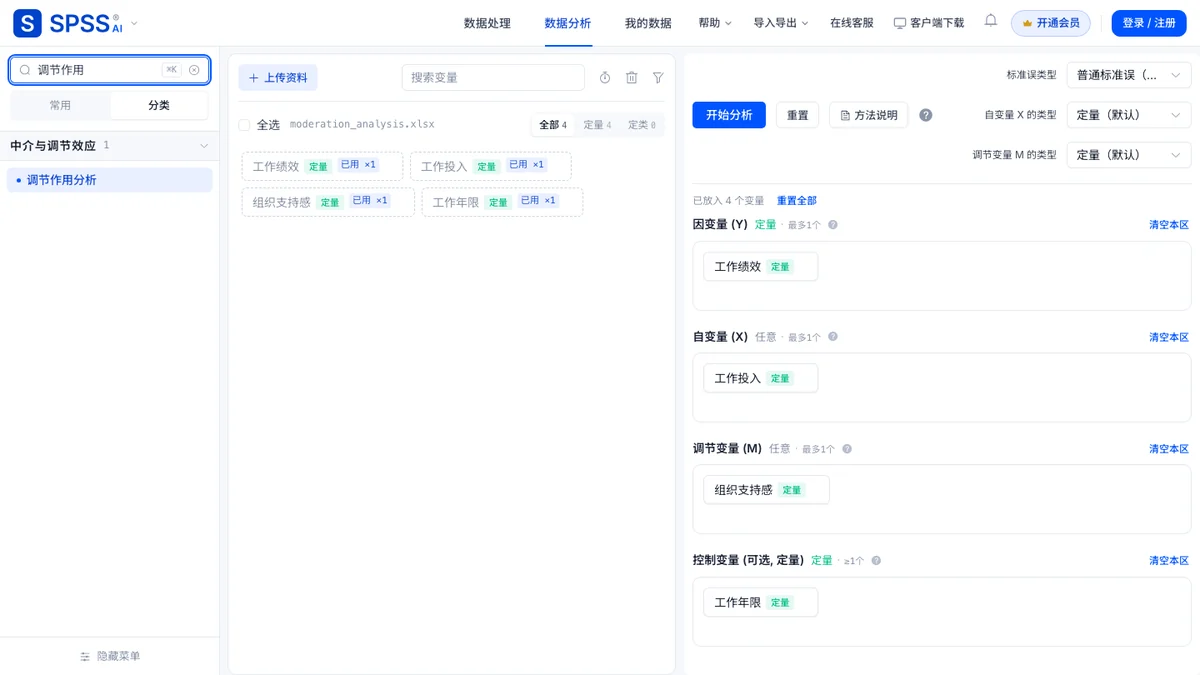Select the 组织支持感 chip in the variable list
The width and height of the screenshot is (1200, 675).
coord(328,202)
